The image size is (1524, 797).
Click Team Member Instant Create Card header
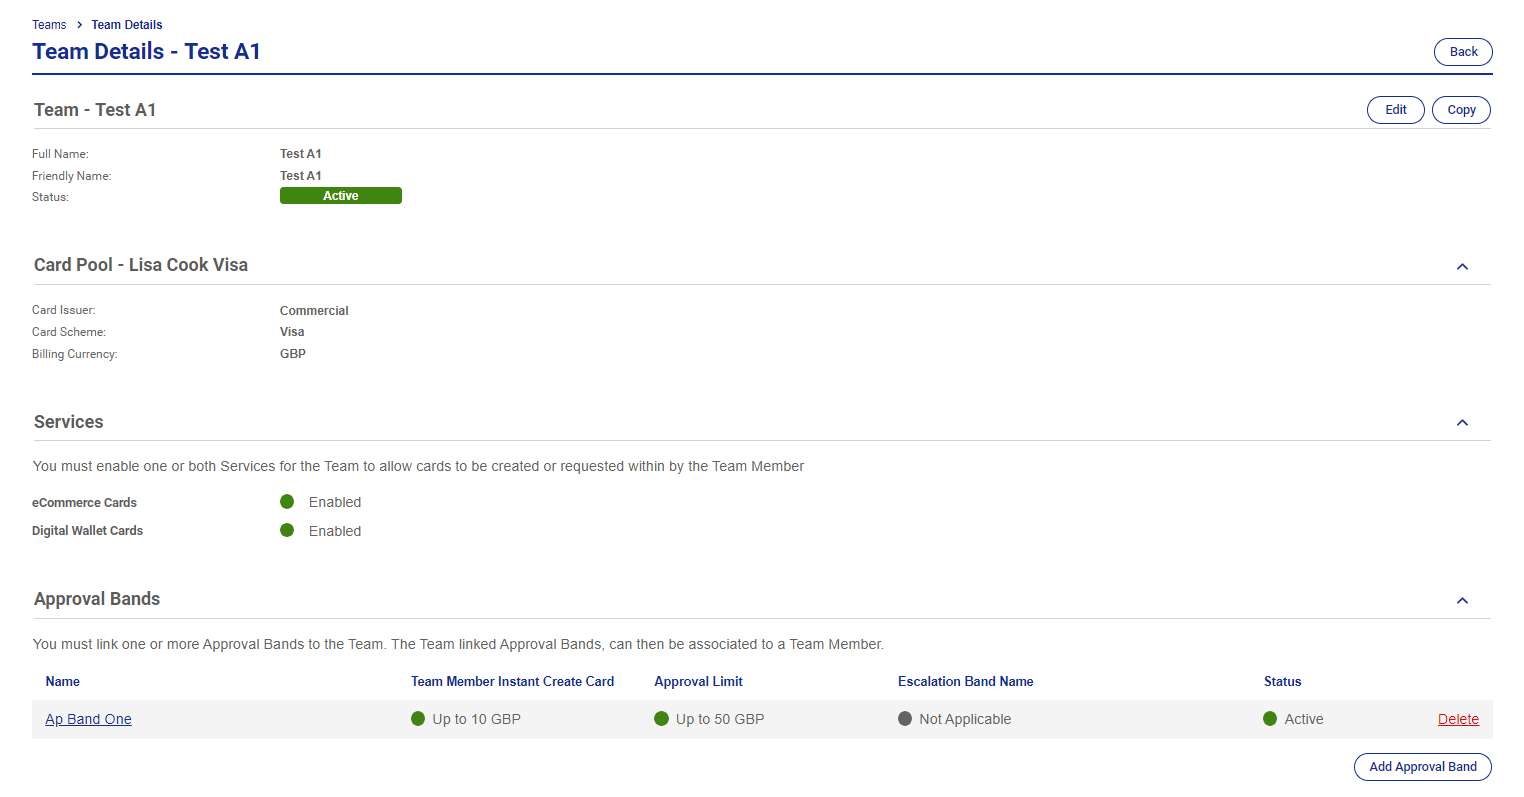(512, 681)
